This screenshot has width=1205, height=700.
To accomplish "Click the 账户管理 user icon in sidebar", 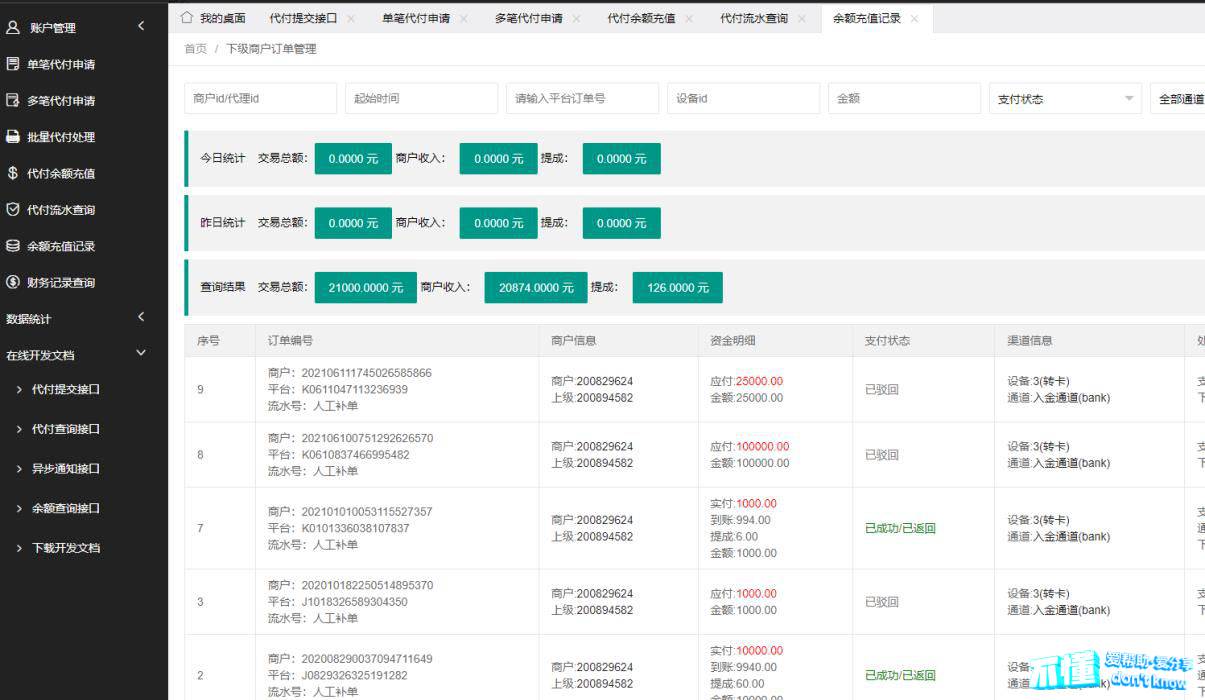I will (13, 28).
